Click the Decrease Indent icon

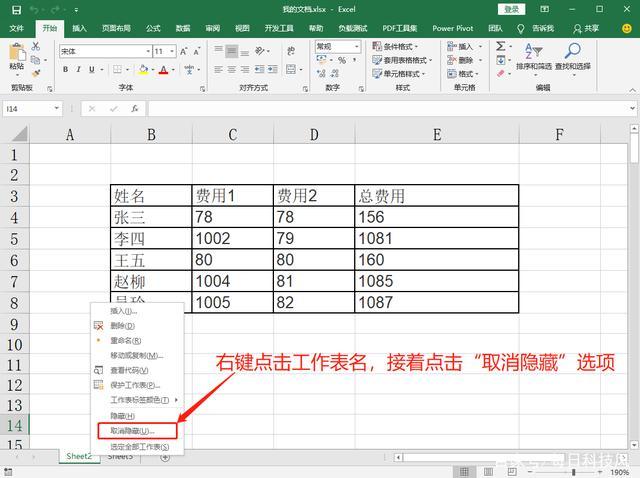259,69
